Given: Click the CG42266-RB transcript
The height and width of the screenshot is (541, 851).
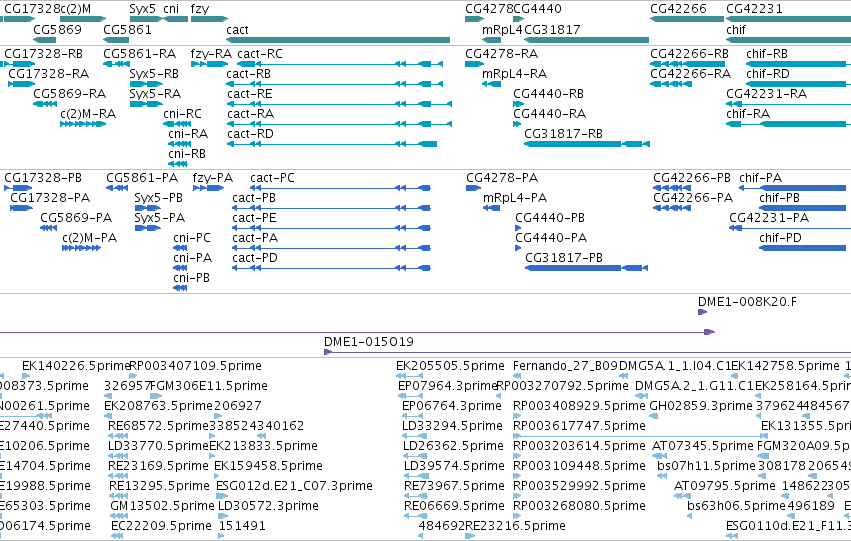Looking at the screenshot, I should coord(688,64).
